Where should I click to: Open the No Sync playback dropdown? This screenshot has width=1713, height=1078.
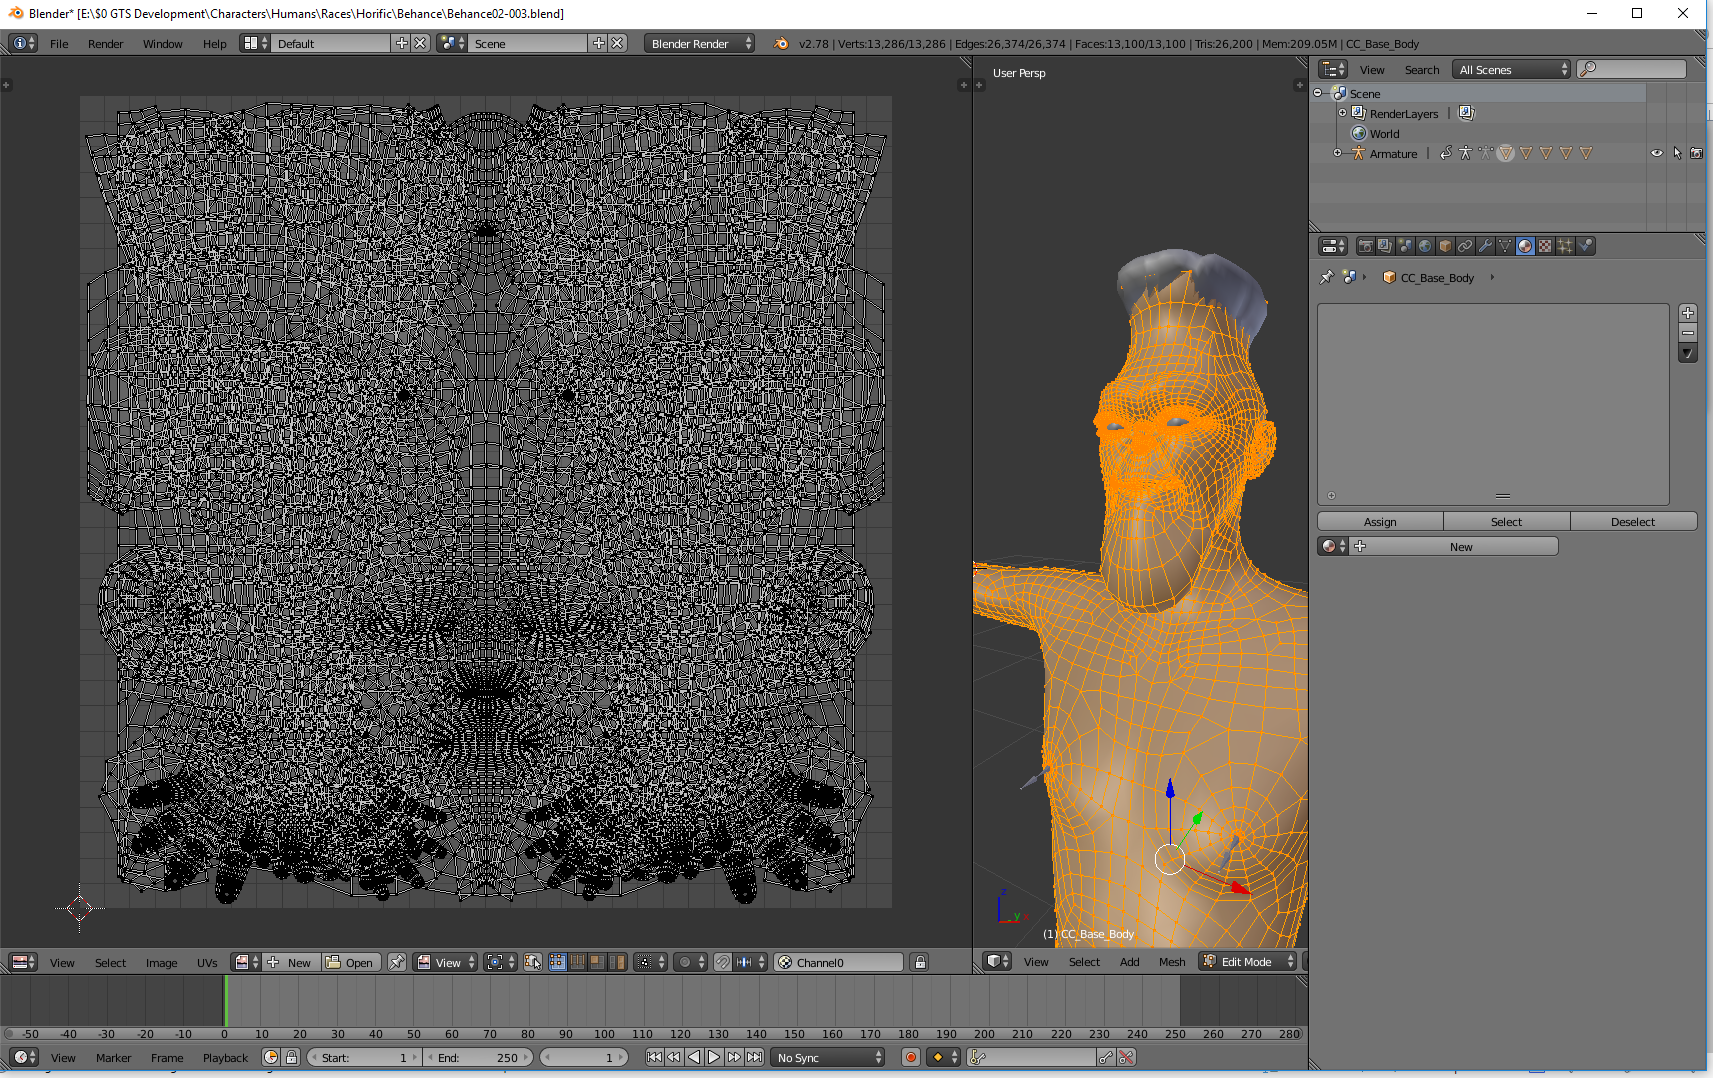pyautogui.click(x=828, y=1057)
